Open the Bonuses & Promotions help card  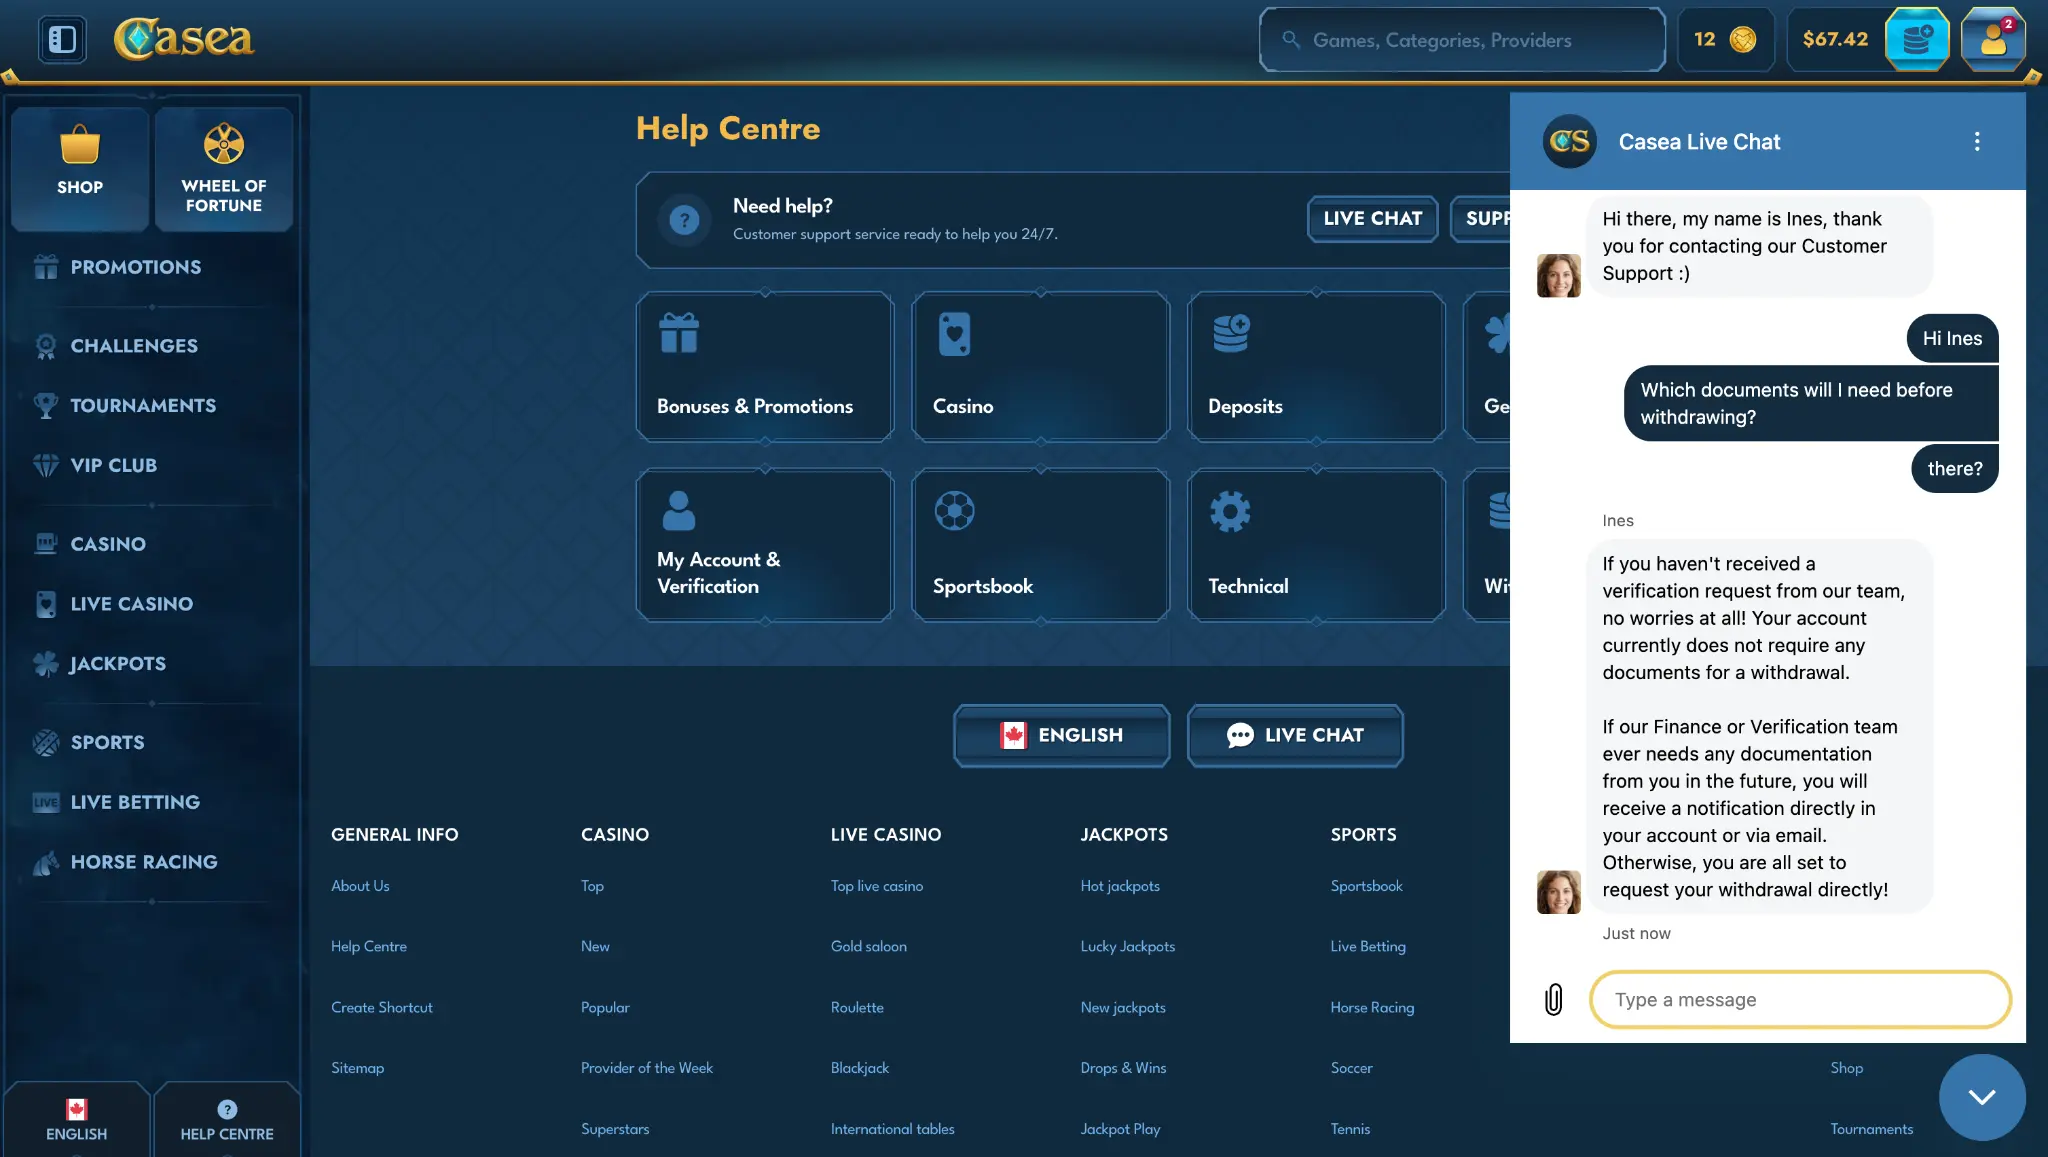(765, 366)
